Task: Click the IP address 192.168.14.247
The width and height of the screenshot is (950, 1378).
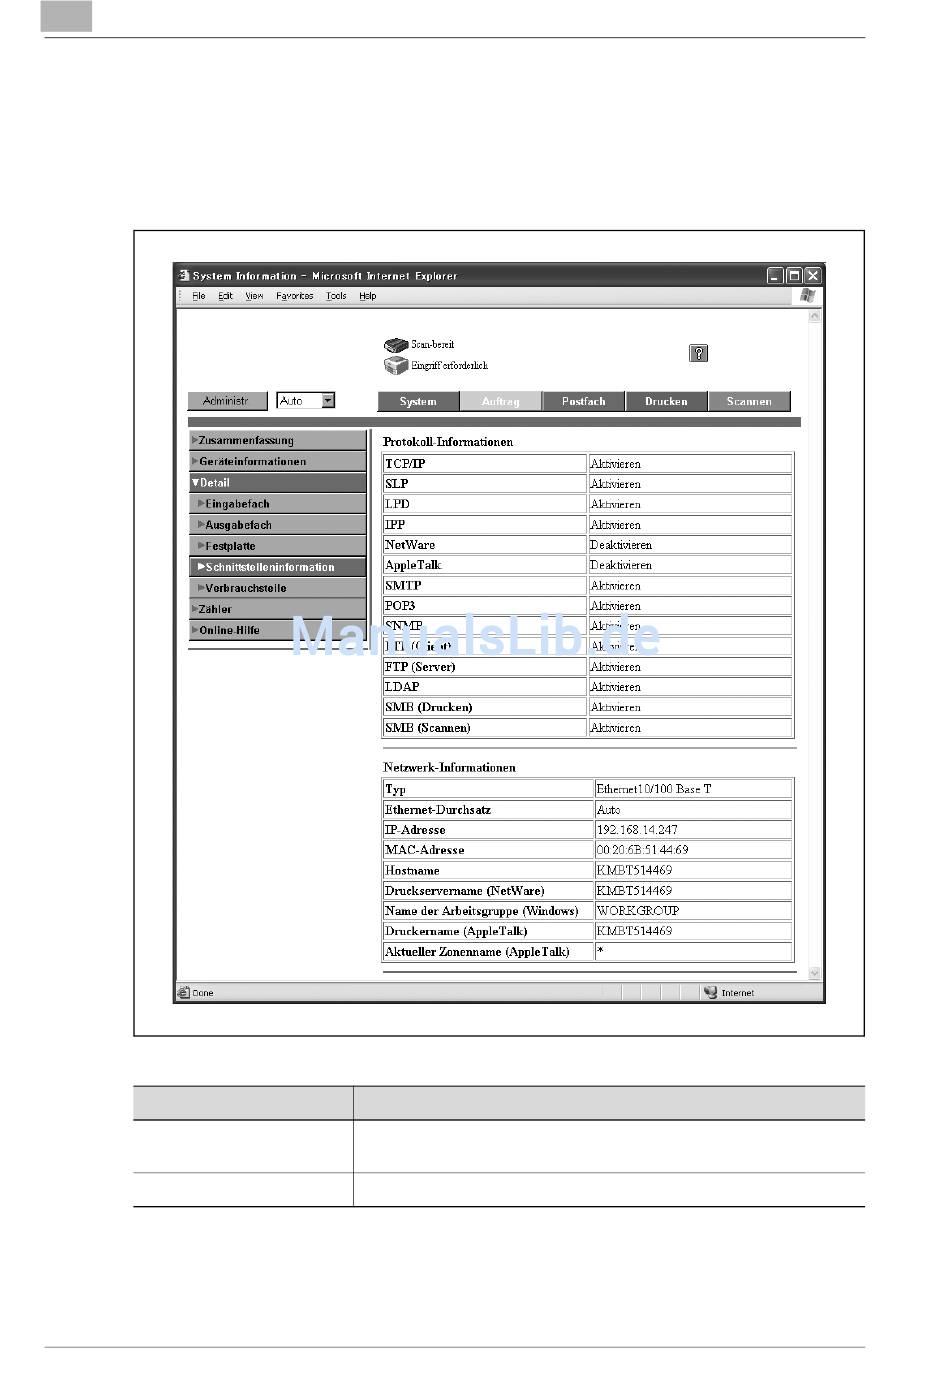Action: 637,830
